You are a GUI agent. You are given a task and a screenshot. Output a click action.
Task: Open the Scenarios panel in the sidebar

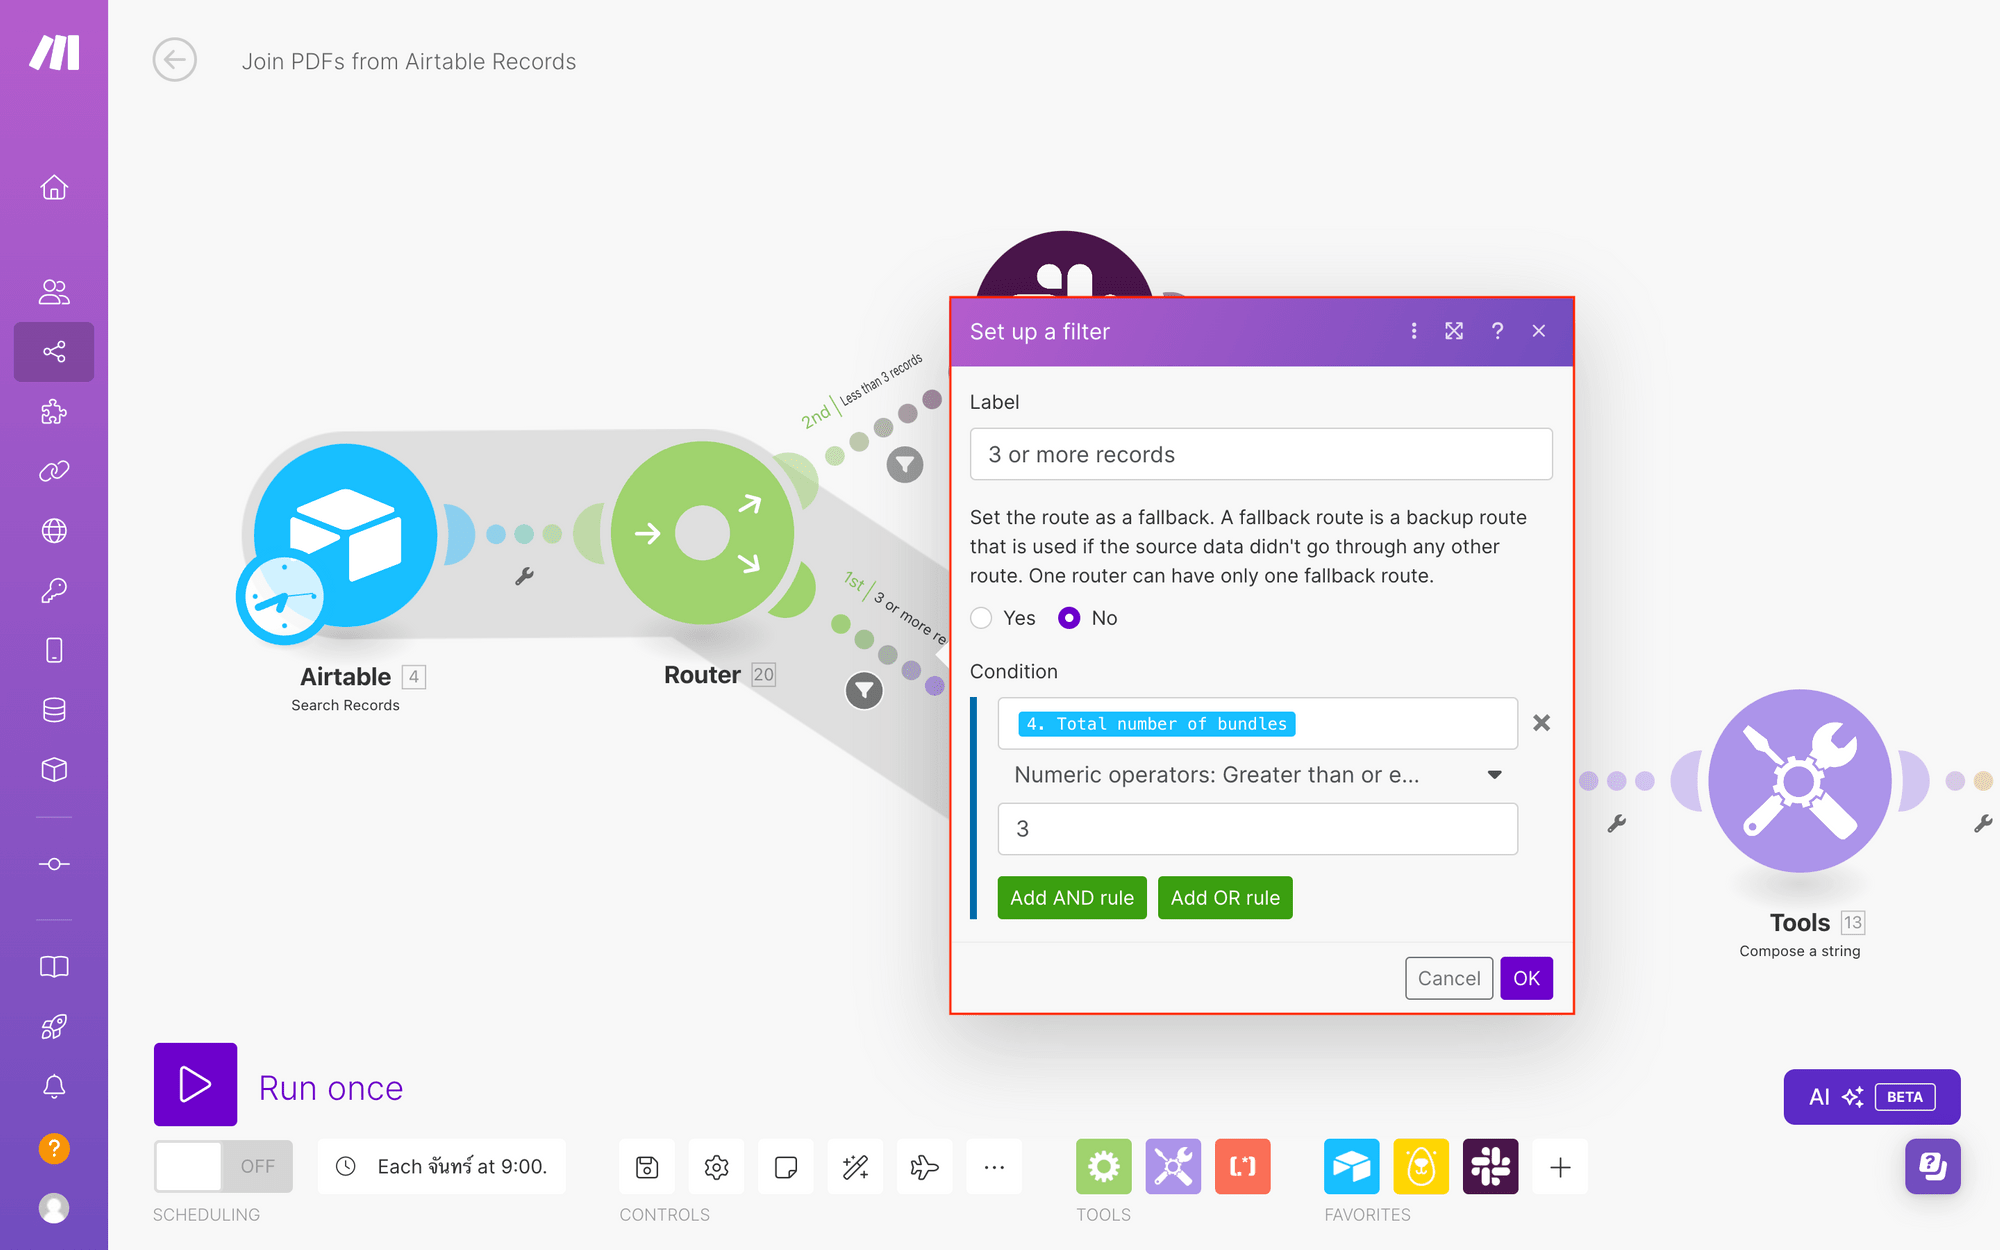(x=54, y=351)
